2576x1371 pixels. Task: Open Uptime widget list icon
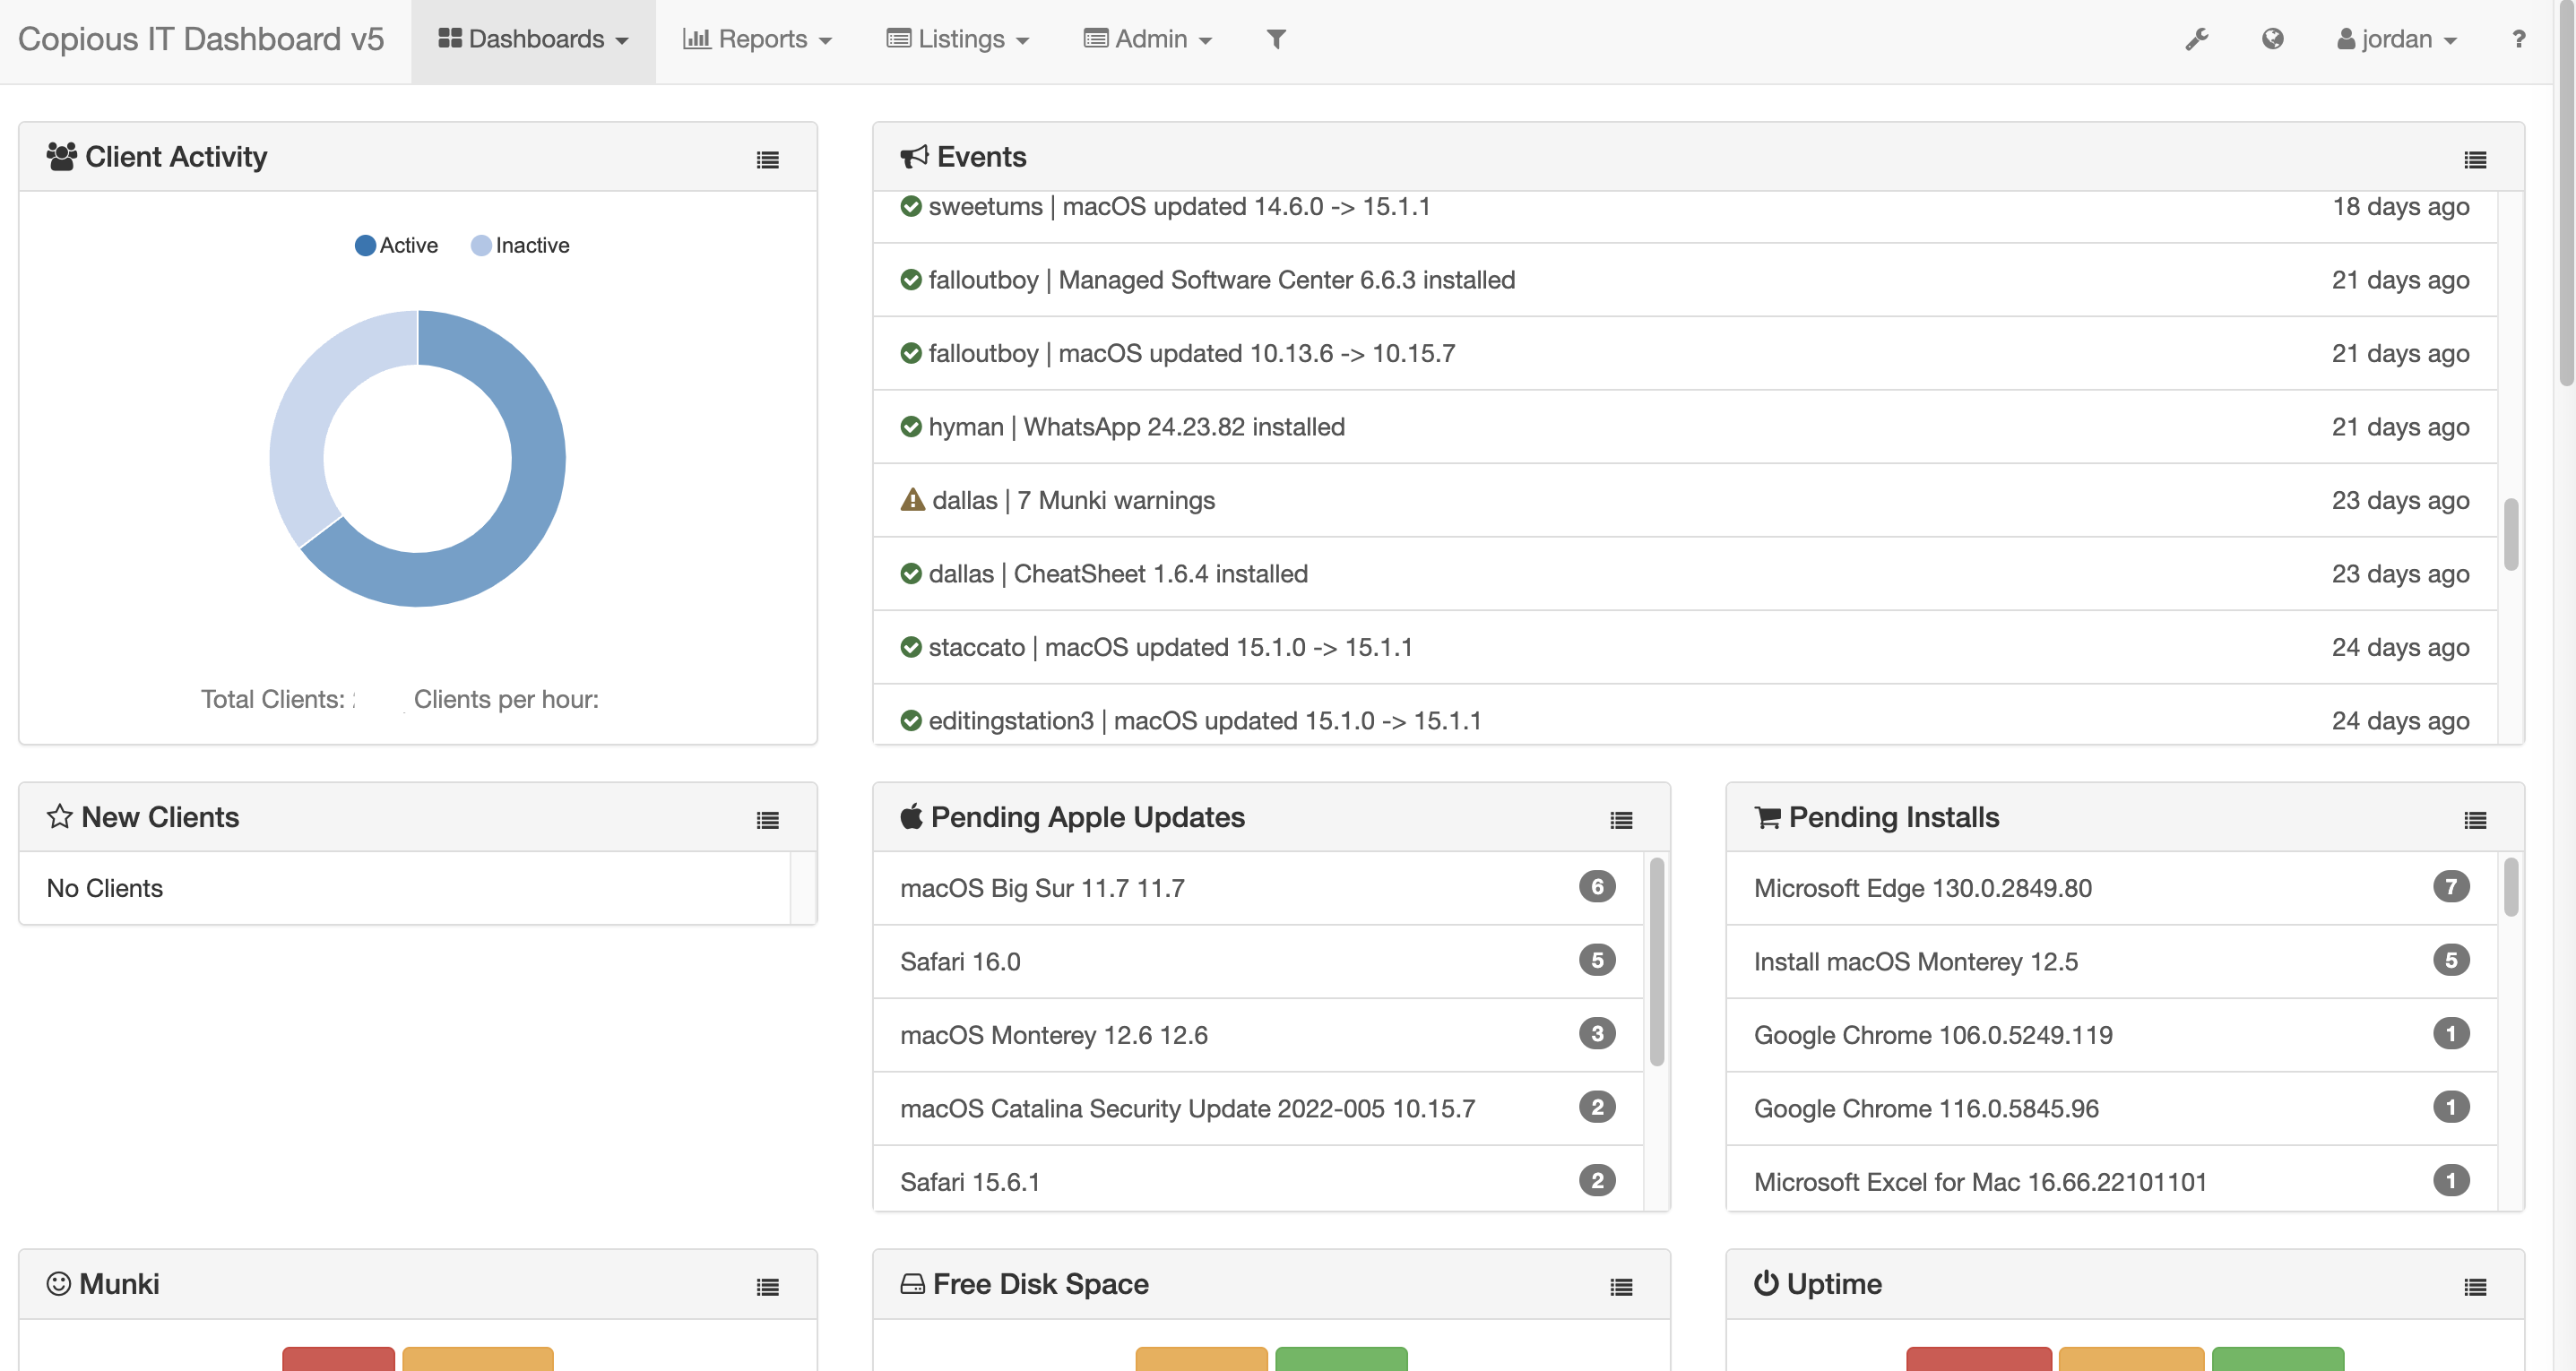[x=2475, y=1287]
